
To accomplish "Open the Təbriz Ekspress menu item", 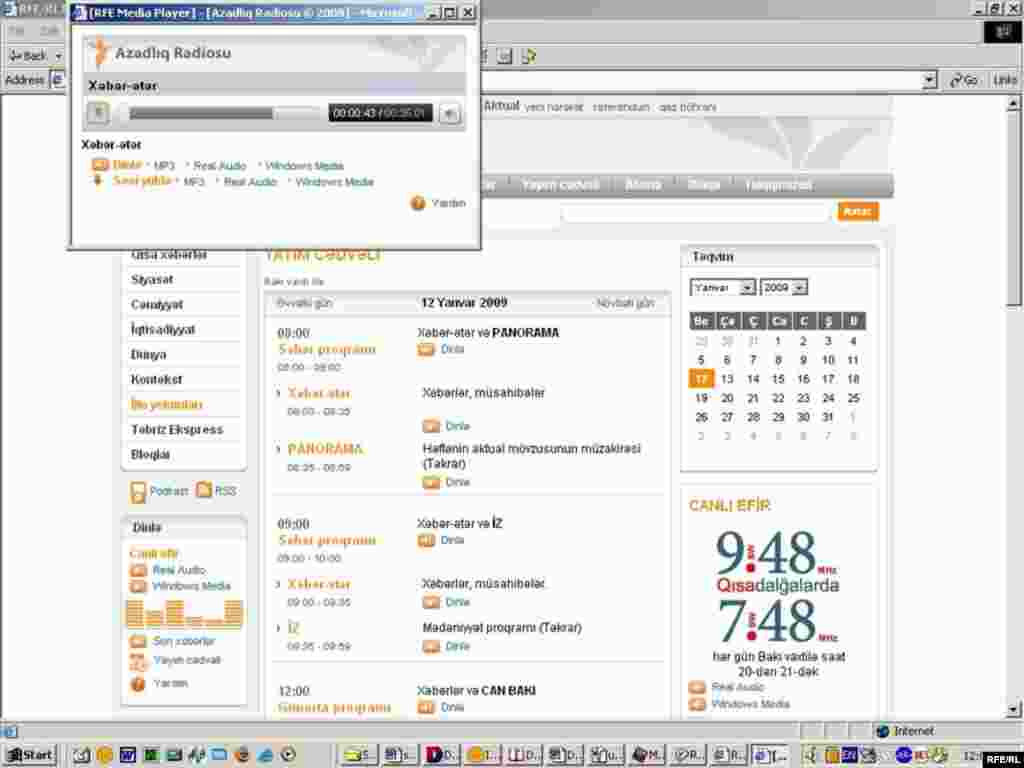I will coord(177,430).
